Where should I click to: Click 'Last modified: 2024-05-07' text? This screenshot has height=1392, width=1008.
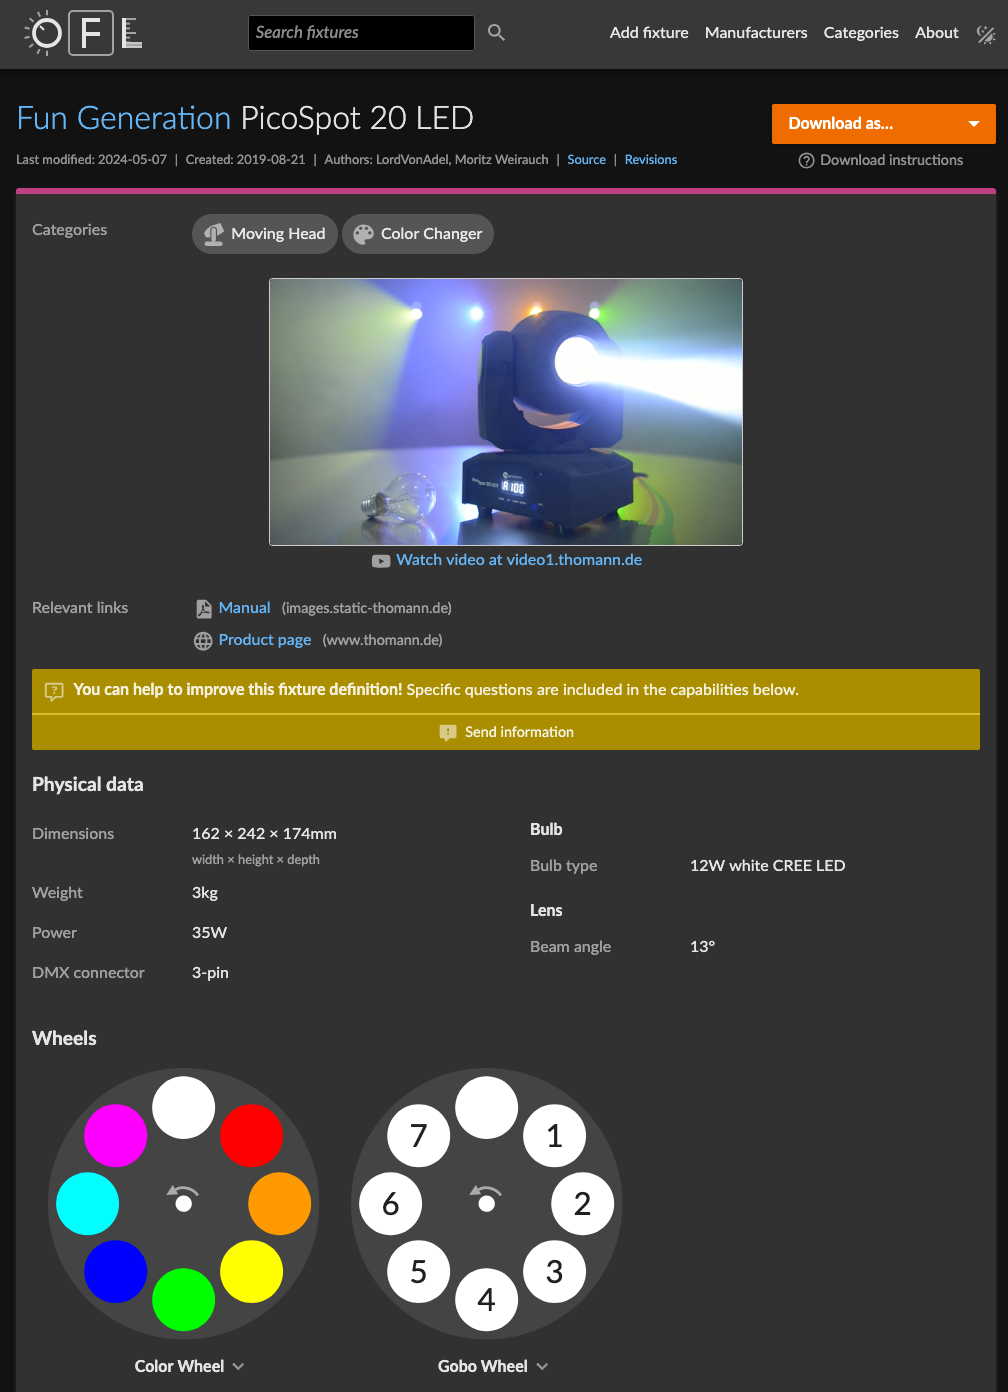coord(91,160)
